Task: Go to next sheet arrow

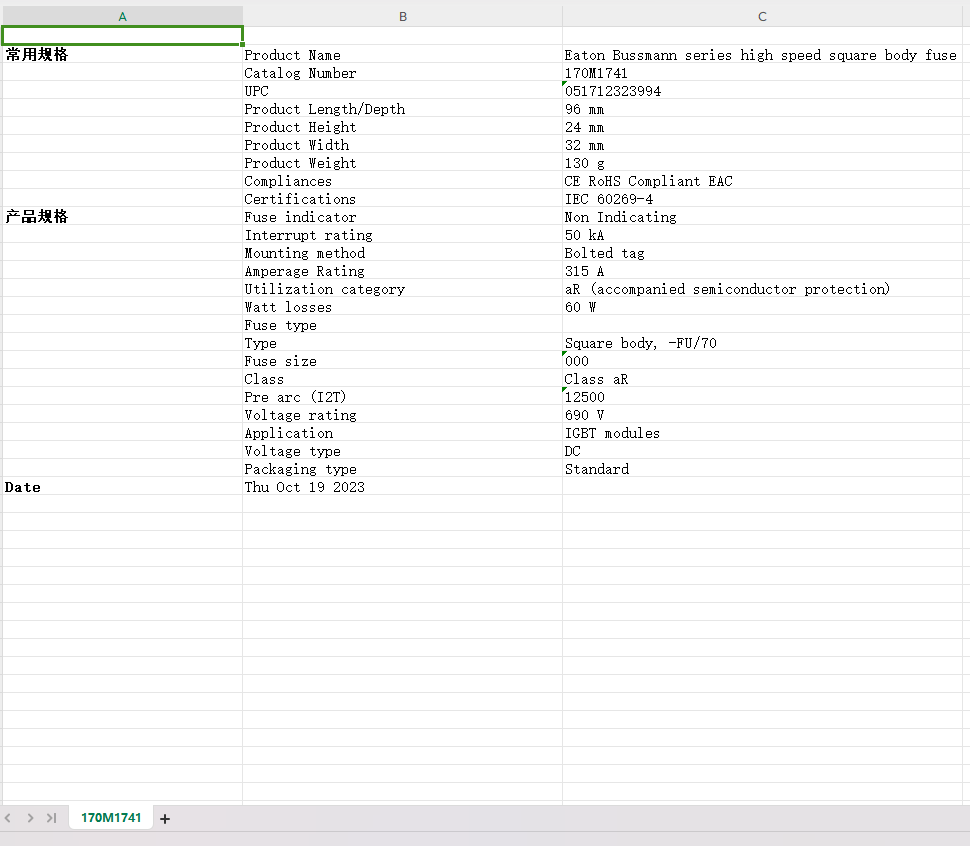Action: 30,818
